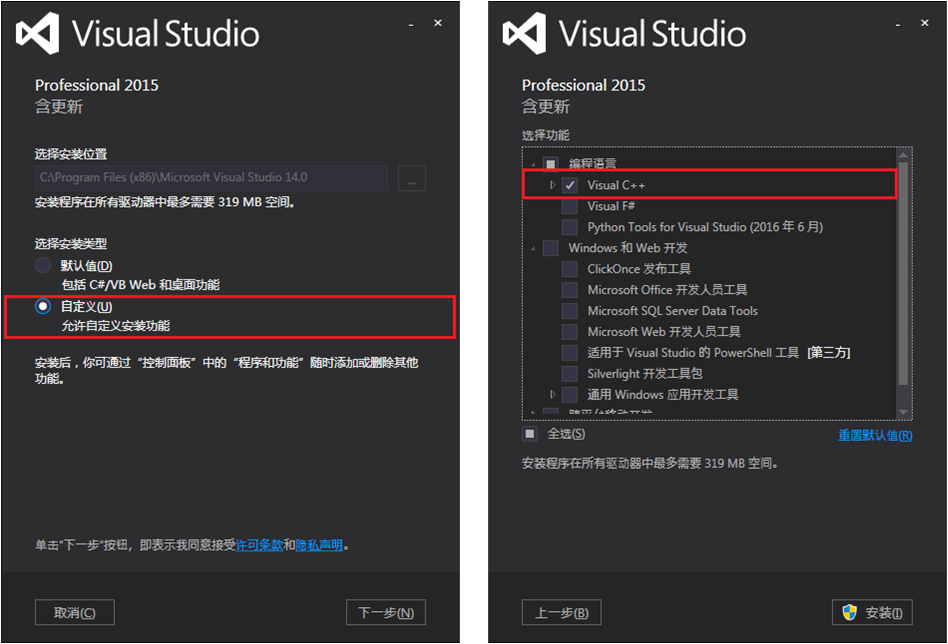Check Python Tools for Visual Studio
The height and width of the screenshot is (644, 948).
[x=570, y=227]
